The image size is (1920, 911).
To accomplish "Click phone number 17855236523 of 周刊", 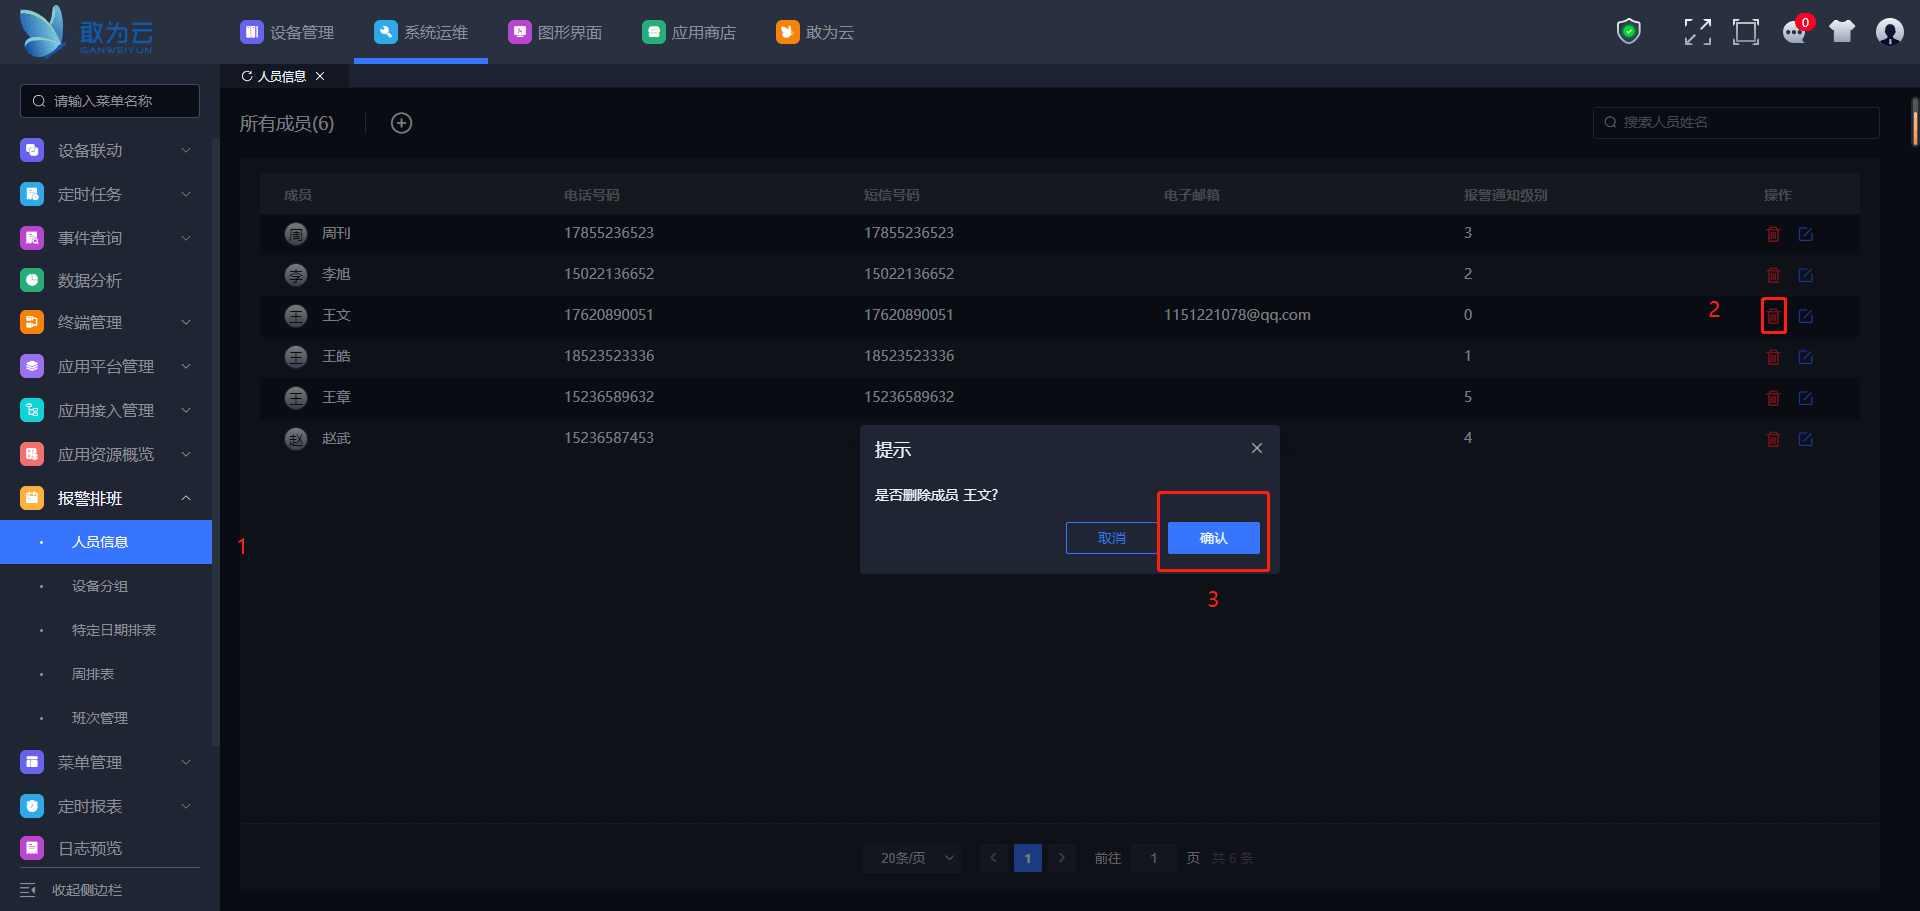I will click(609, 233).
